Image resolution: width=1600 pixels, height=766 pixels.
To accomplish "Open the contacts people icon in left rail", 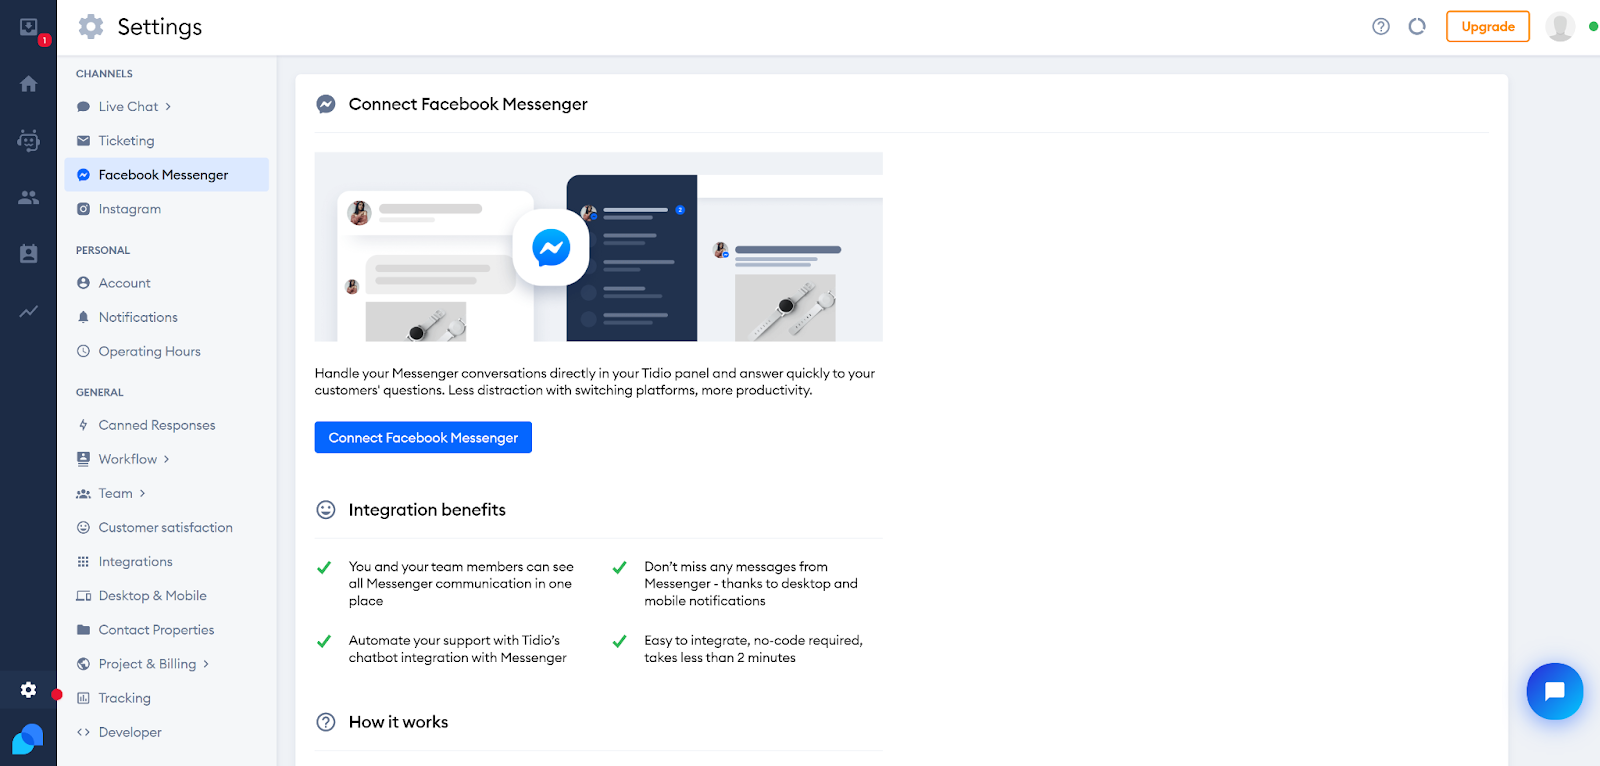I will 29,198.
